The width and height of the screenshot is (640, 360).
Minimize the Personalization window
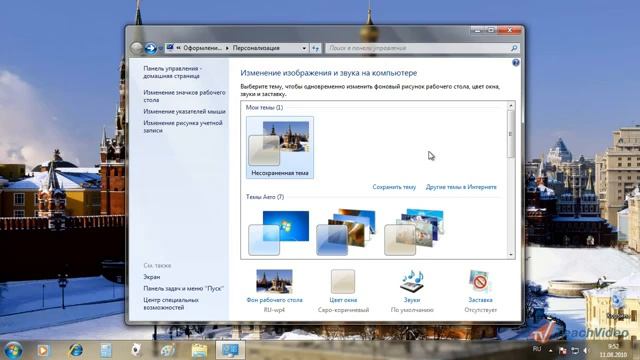[x=477, y=30]
